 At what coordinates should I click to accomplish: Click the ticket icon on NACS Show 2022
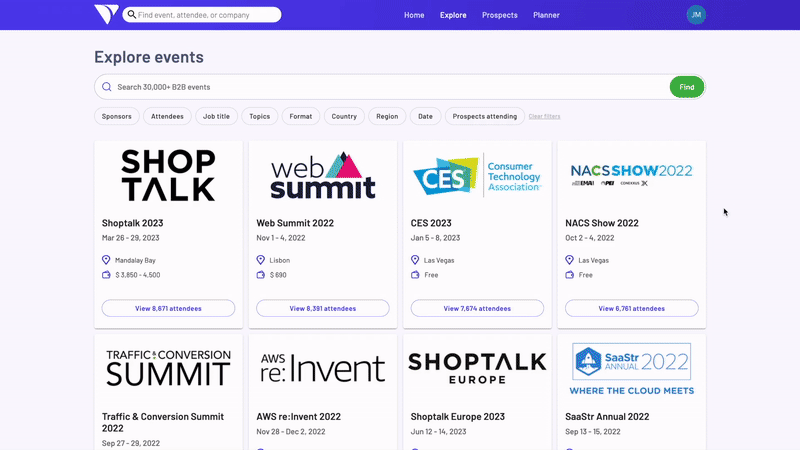(x=569, y=274)
